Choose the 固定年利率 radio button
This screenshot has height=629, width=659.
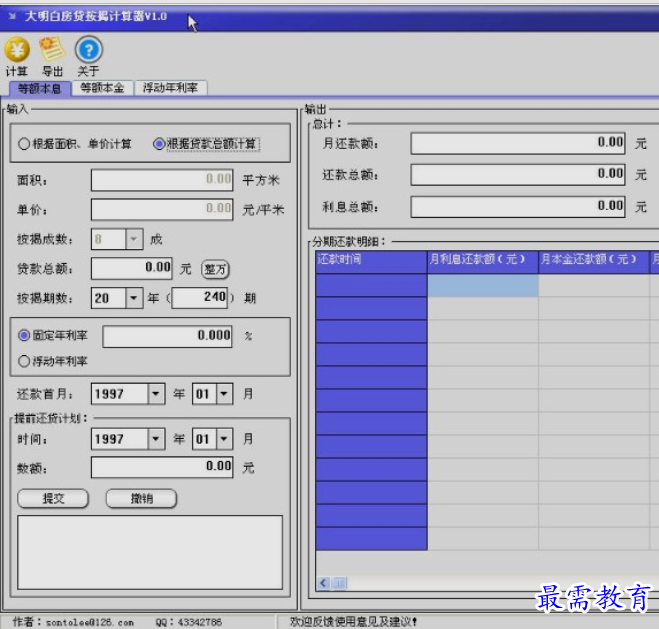coord(24,335)
